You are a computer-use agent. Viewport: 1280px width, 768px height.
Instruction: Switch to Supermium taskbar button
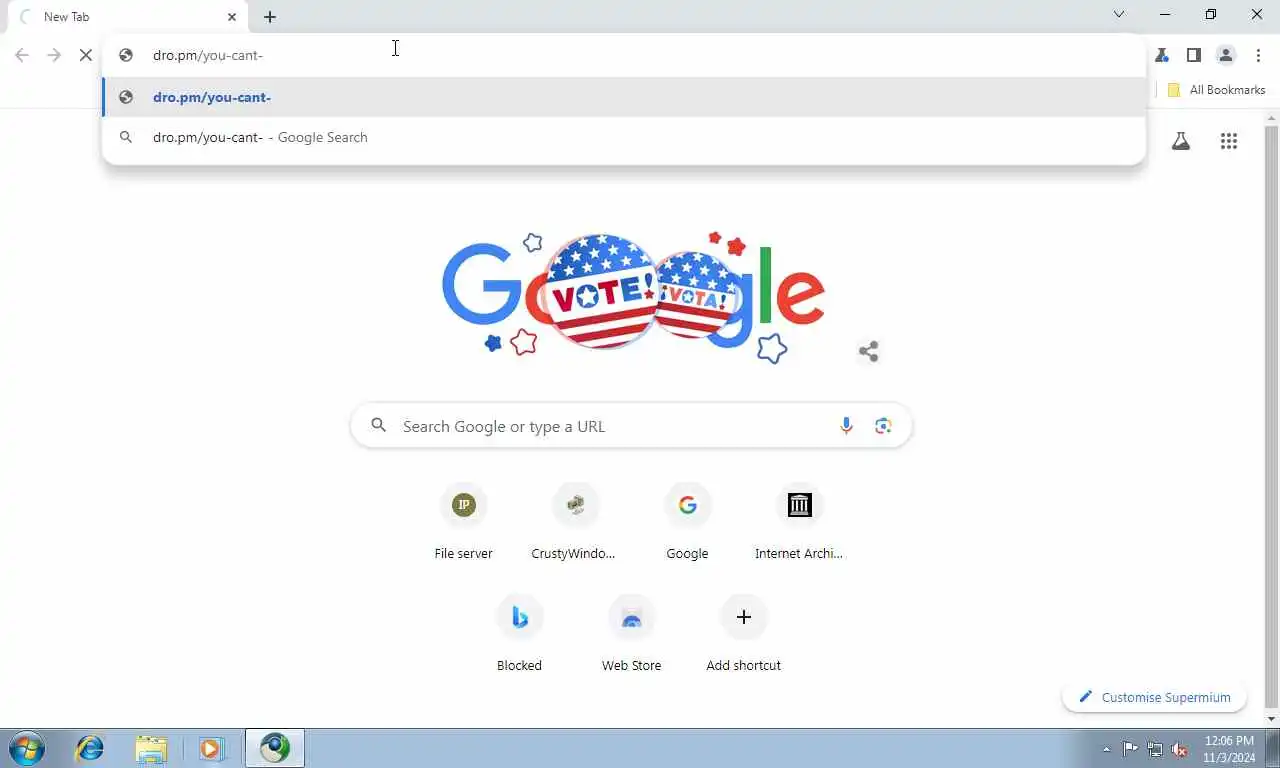(x=275, y=748)
